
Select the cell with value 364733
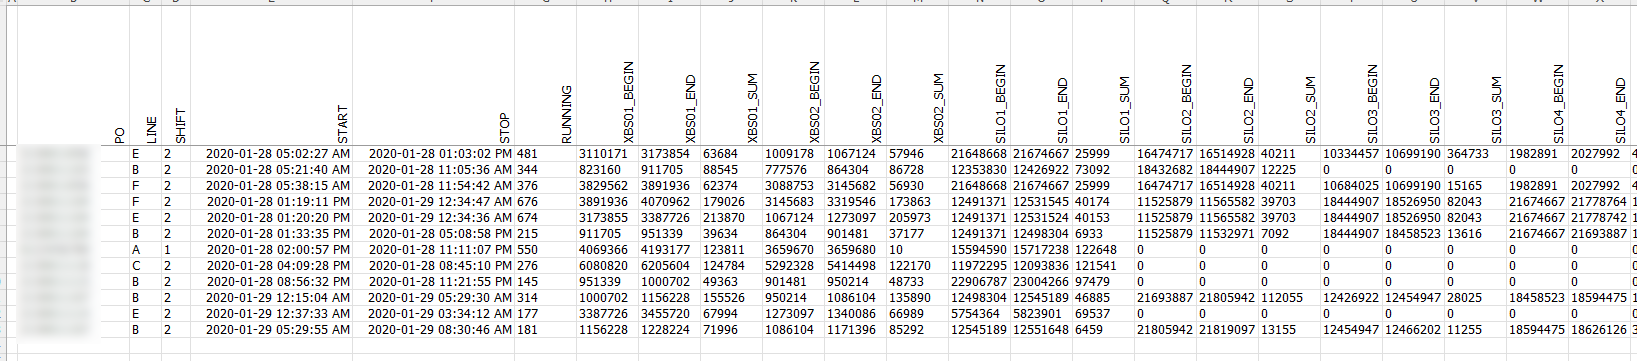coord(1476,154)
